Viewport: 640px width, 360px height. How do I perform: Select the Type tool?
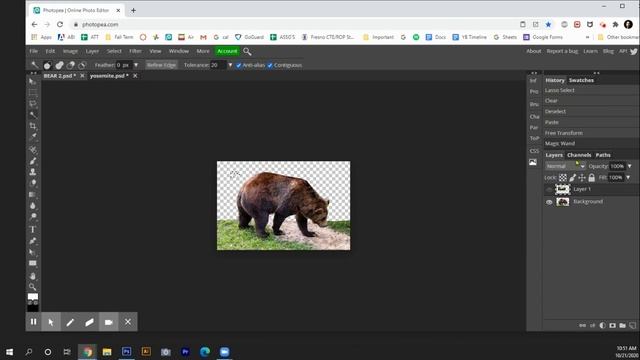tap(33, 230)
